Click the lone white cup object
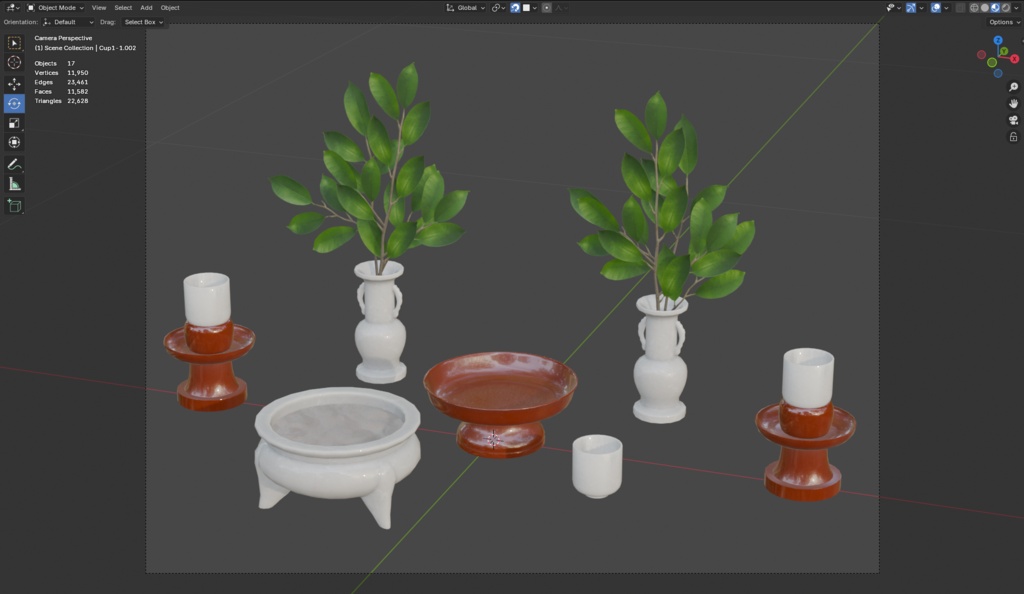 coord(598,467)
